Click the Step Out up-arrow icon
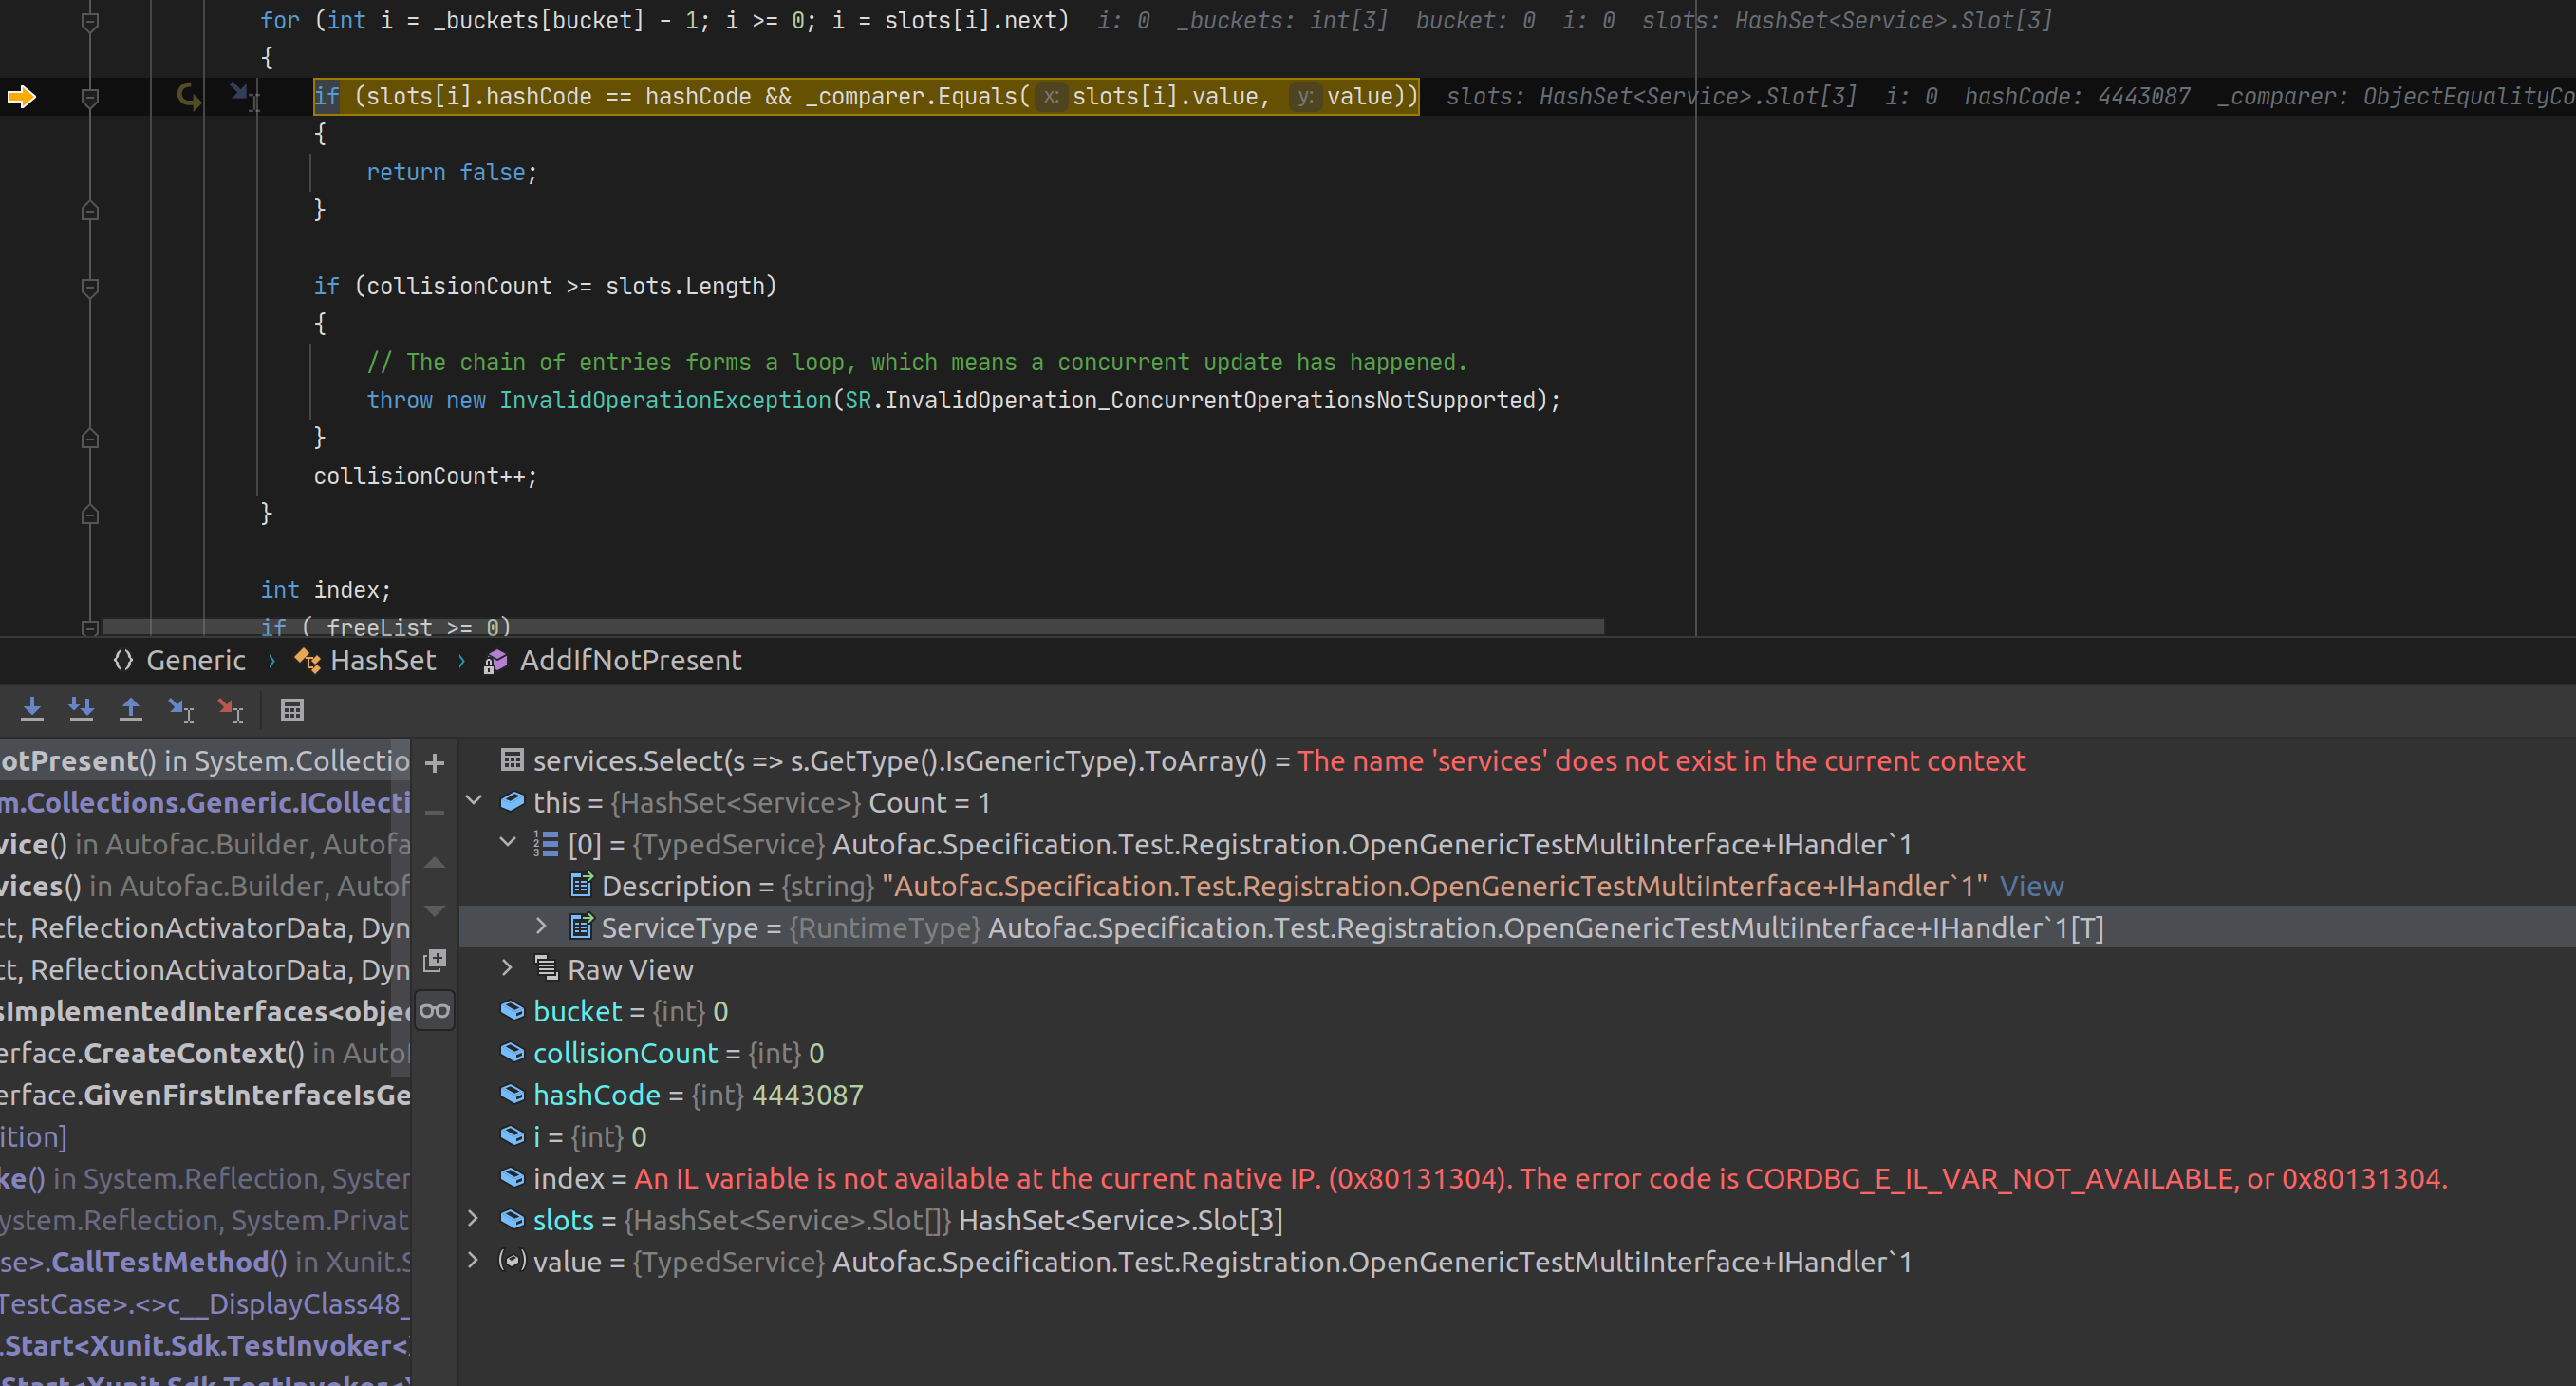The height and width of the screenshot is (1386, 2576). point(130,710)
